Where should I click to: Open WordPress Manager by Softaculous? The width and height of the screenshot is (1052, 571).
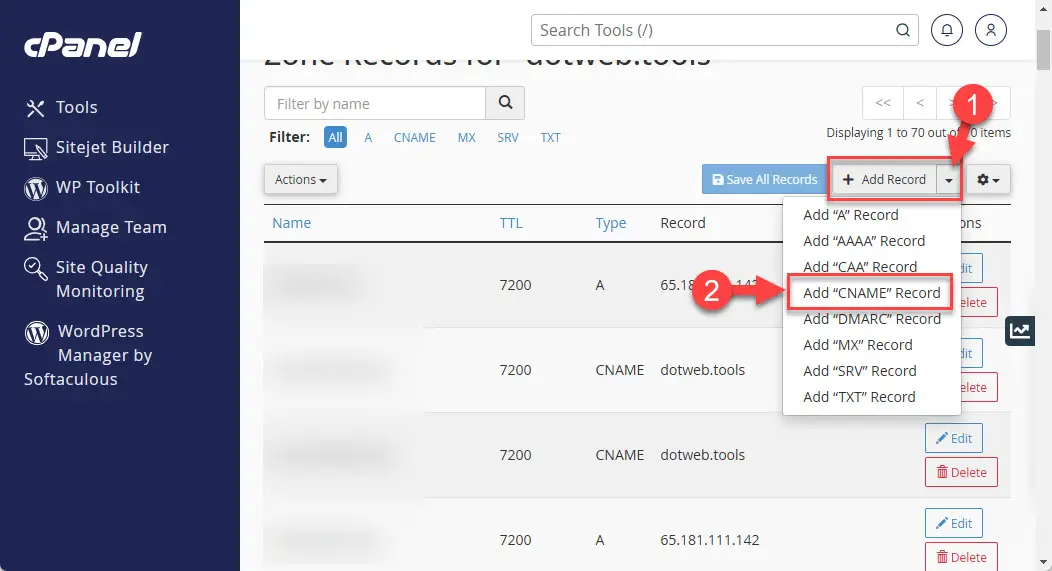click(89, 355)
